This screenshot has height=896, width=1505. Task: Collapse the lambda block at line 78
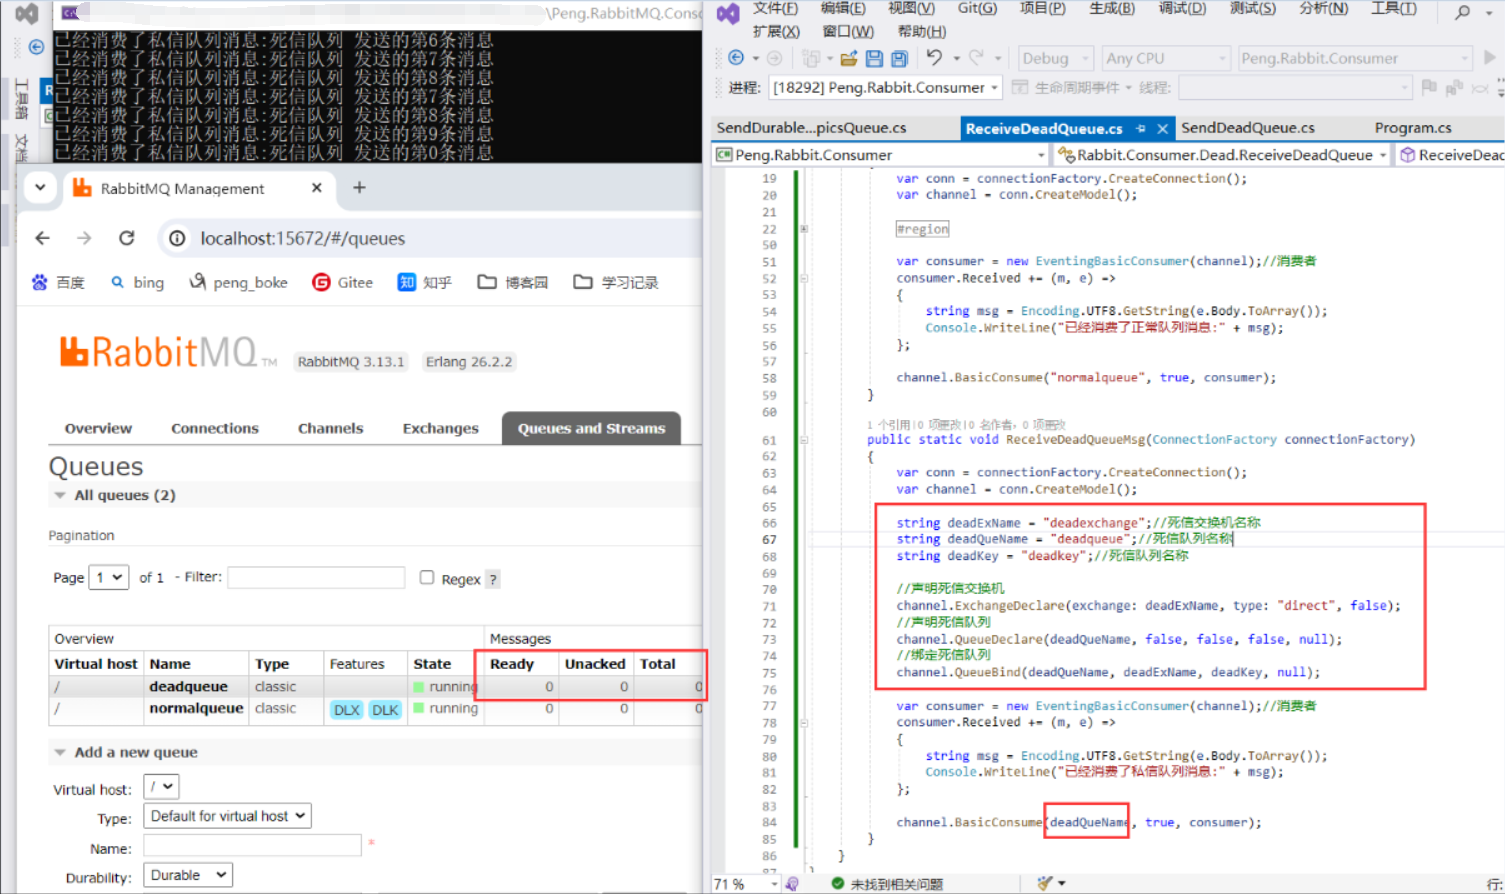[x=804, y=723]
